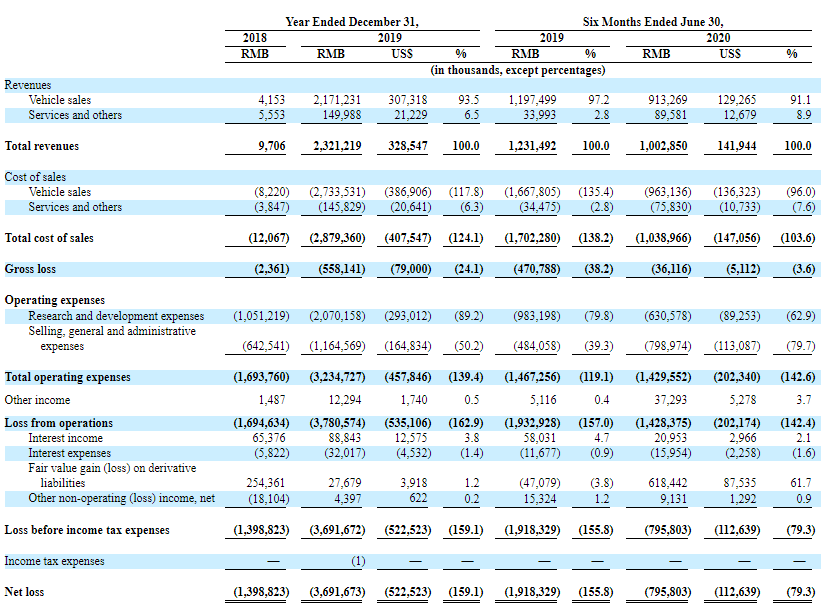Click the (1) income tax expense cell

[x=351, y=561]
